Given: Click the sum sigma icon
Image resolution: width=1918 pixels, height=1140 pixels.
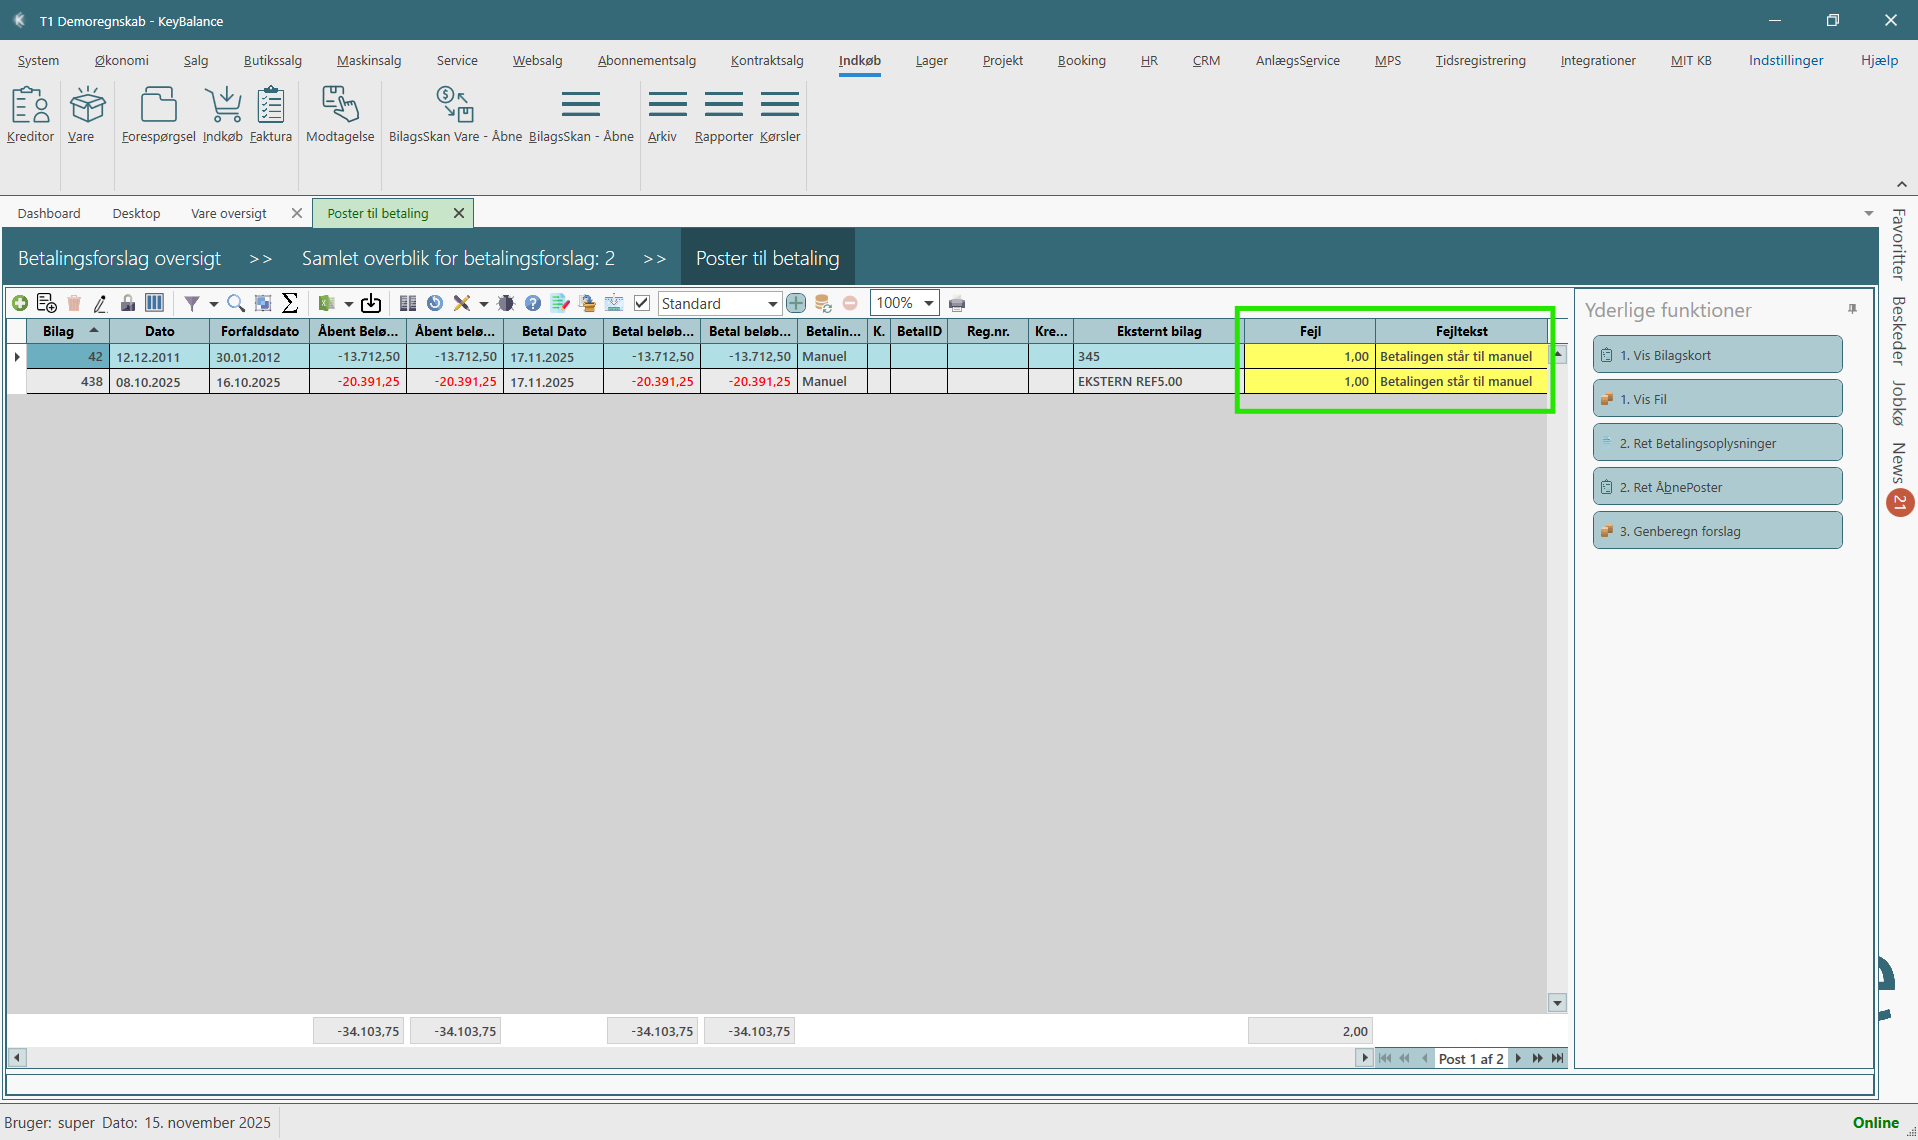Looking at the screenshot, I should click(x=290, y=303).
